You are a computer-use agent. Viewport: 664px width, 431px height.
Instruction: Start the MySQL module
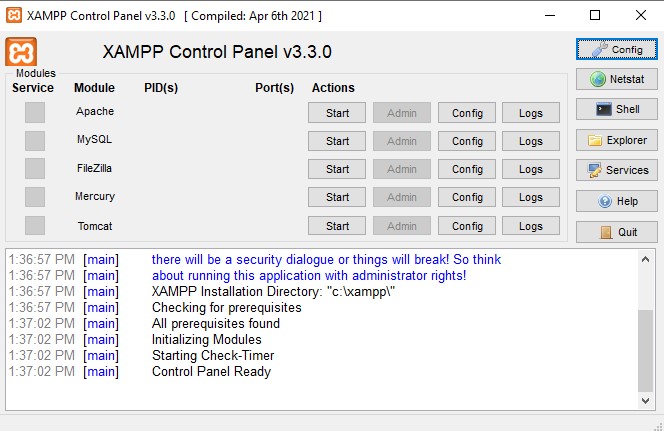[338, 141]
